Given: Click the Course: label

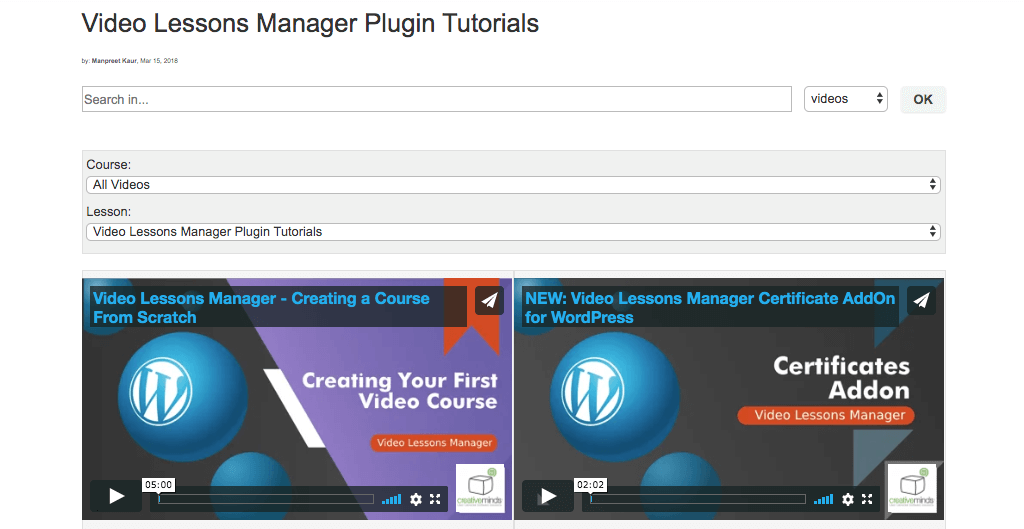Looking at the screenshot, I should pos(108,165).
